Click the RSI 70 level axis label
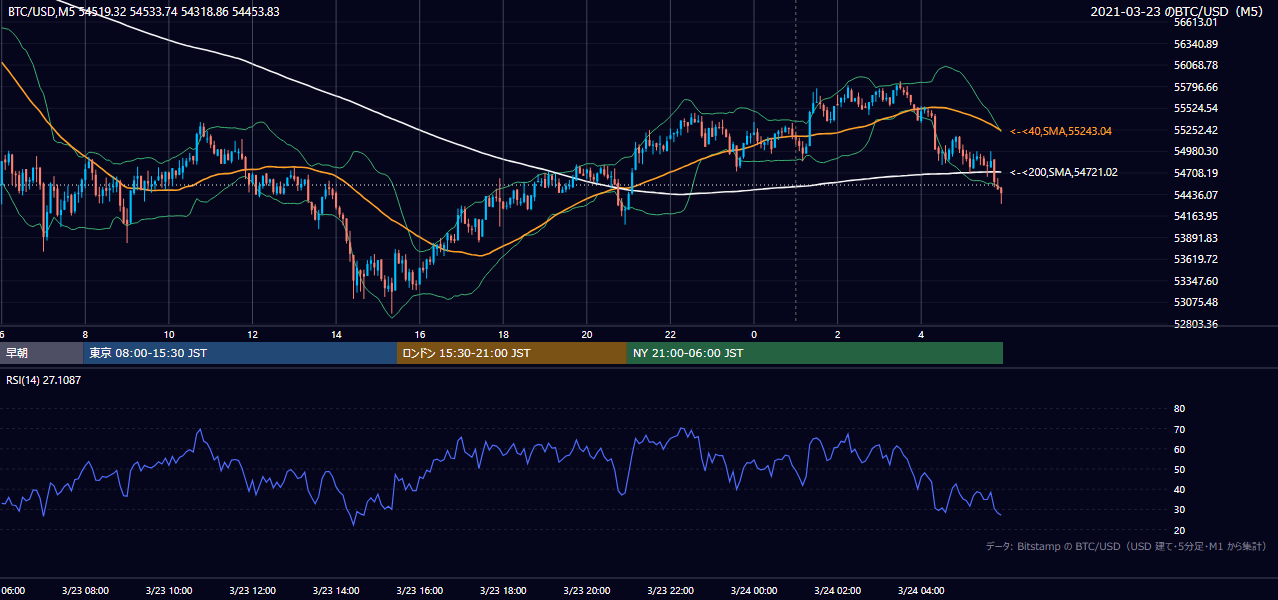Viewport: 1278px width, 600px height. coord(1179,429)
